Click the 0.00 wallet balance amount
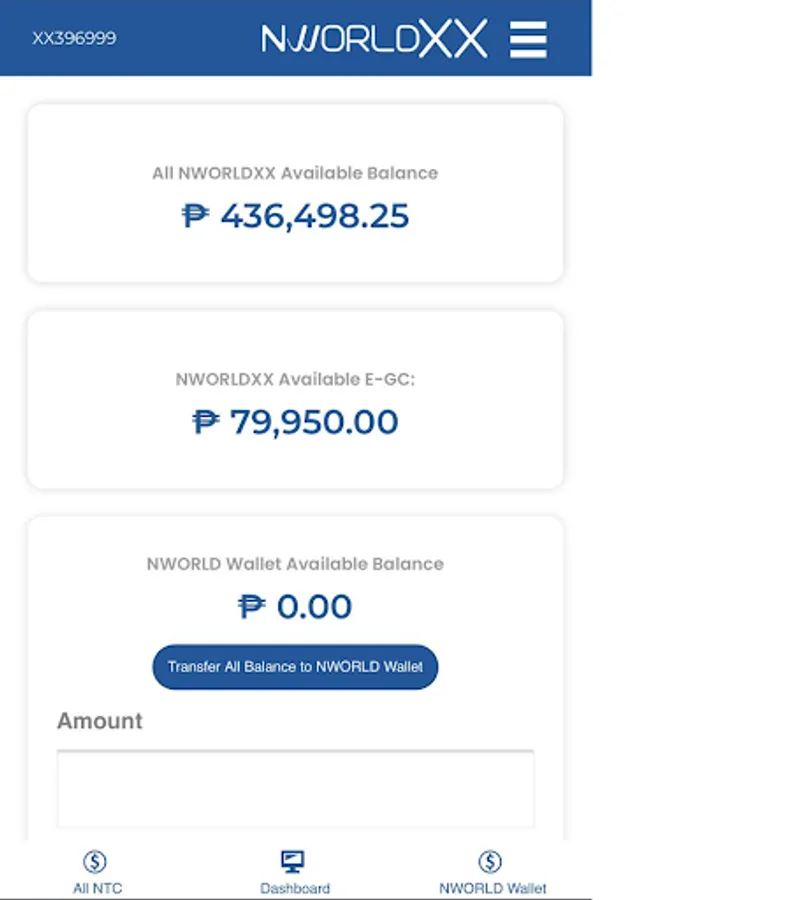This screenshot has width=791, height=900. 315,607
